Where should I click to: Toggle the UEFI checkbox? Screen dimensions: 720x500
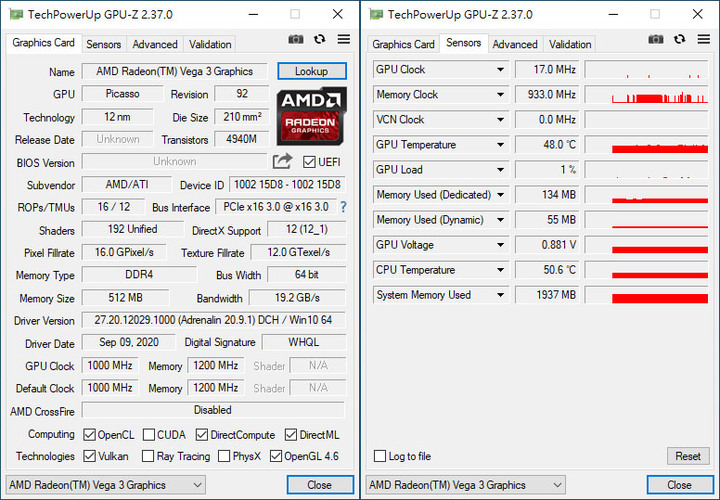[x=309, y=162]
